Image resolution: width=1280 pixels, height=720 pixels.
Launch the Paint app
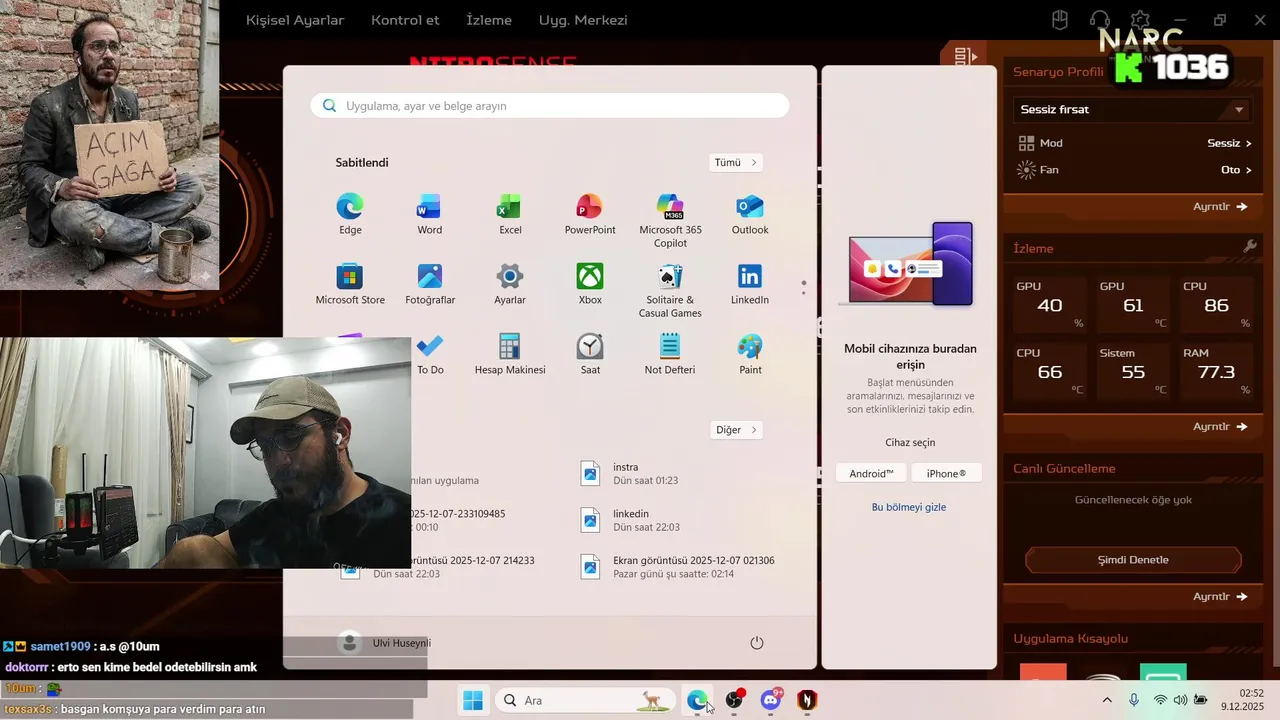click(750, 354)
